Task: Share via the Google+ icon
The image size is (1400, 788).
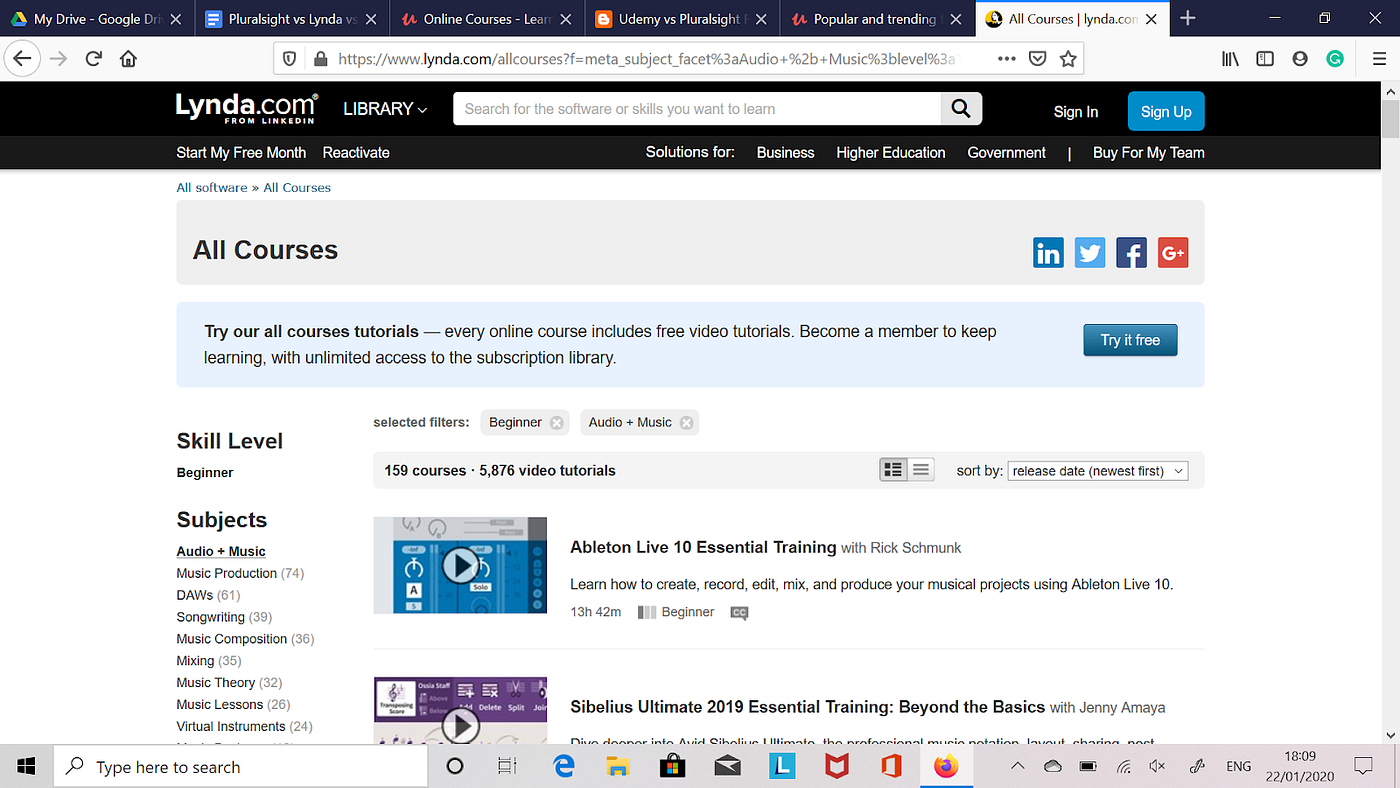Action: (x=1172, y=252)
